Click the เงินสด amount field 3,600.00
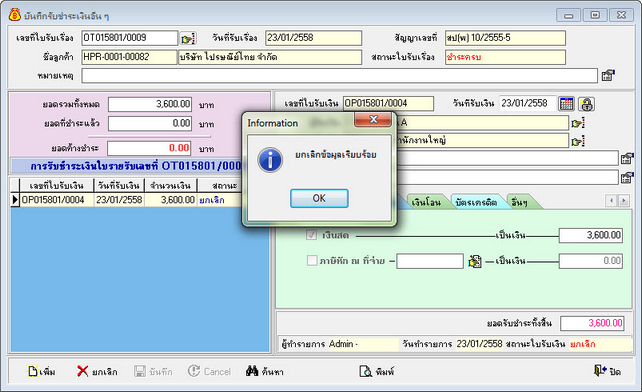The image size is (642, 392). click(x=591, y=236)
